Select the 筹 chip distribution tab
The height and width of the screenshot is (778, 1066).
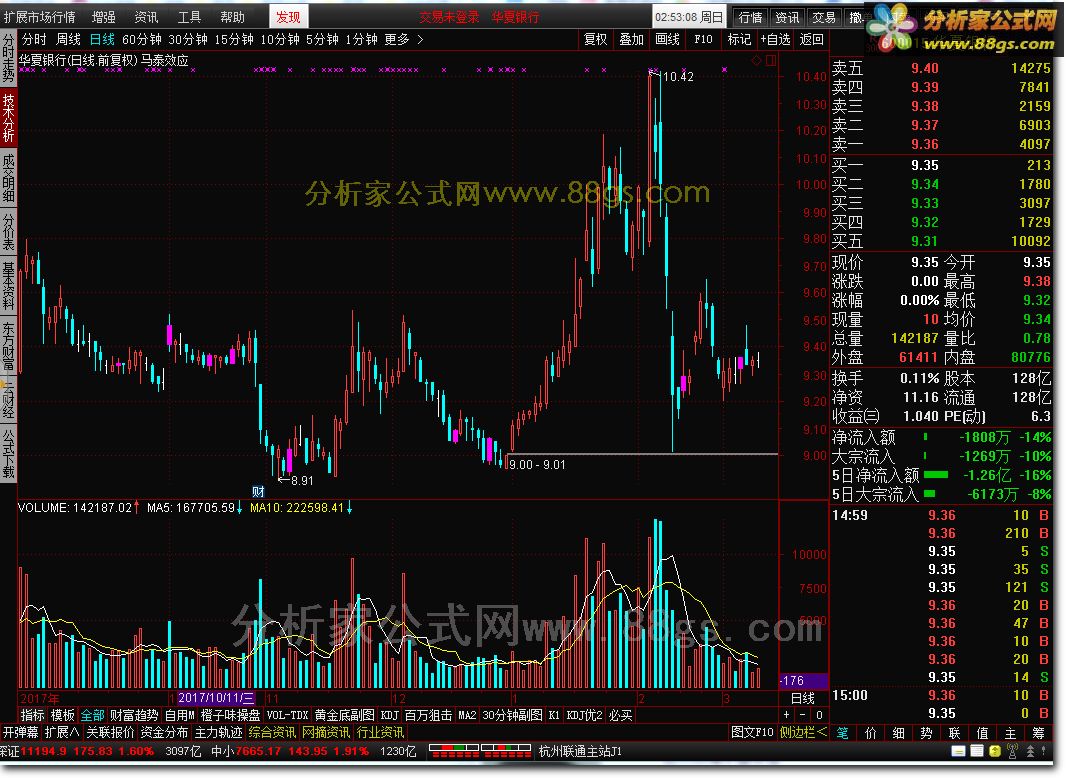1039,732
